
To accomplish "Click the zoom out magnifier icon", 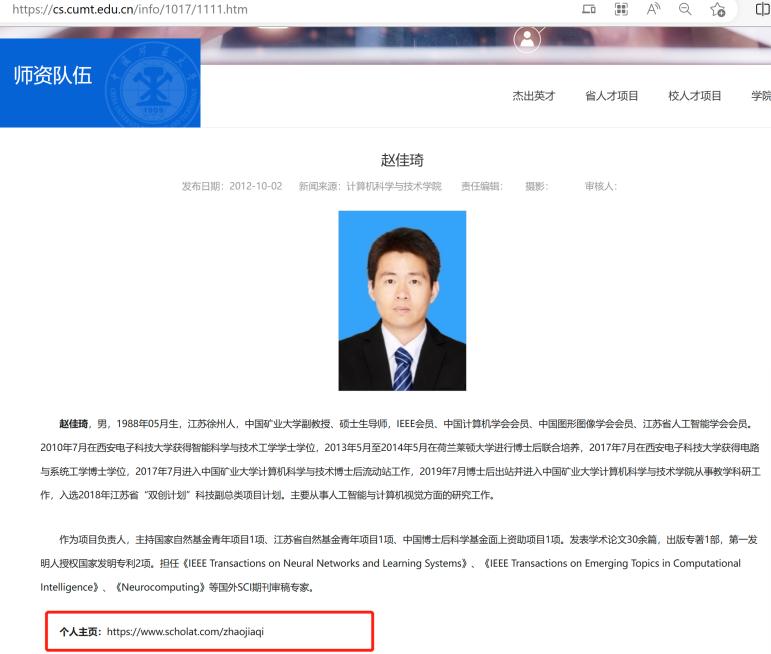I will [682, 10].
